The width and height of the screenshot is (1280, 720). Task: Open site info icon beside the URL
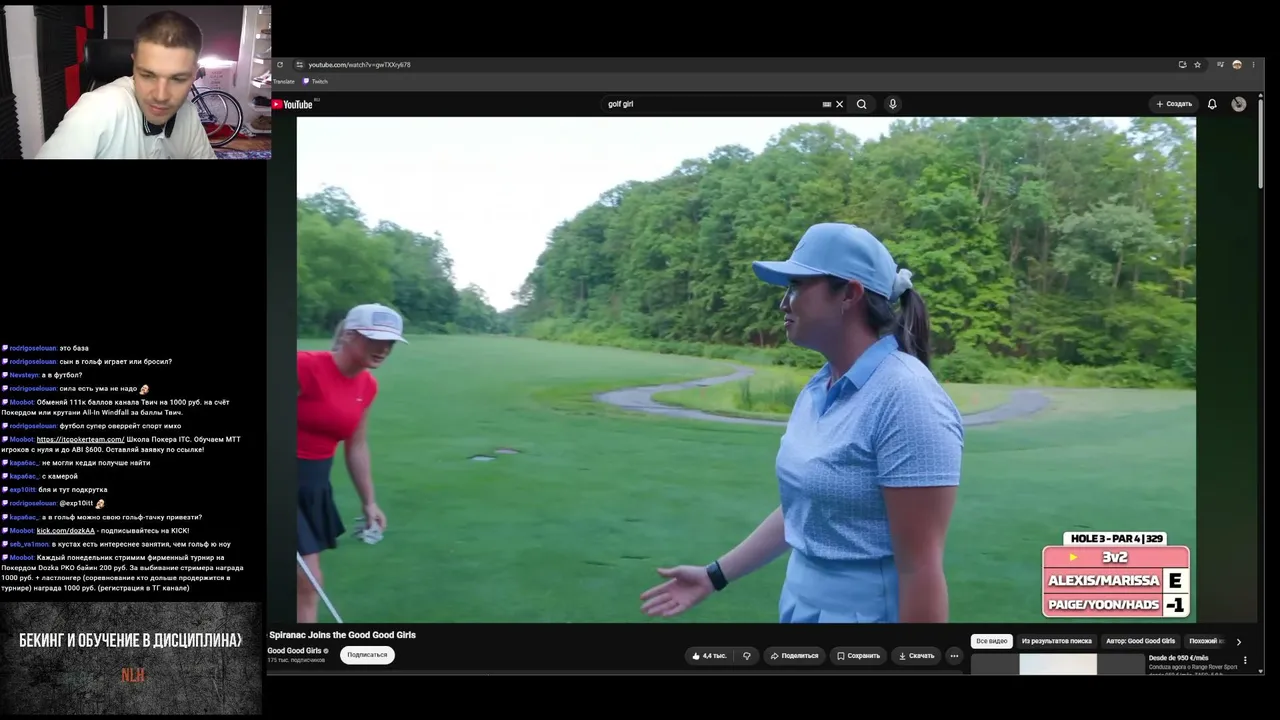pyautogui.click(x=299, y=65)
